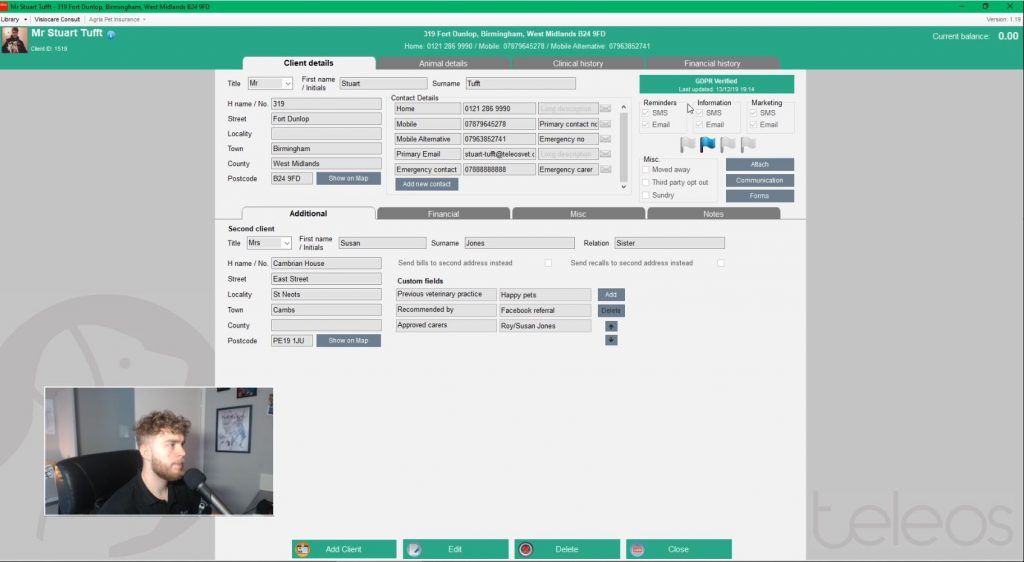
Task: Click the envelope icon beside Mobile number
Action: pyautogui.click(x=605, y=124)
